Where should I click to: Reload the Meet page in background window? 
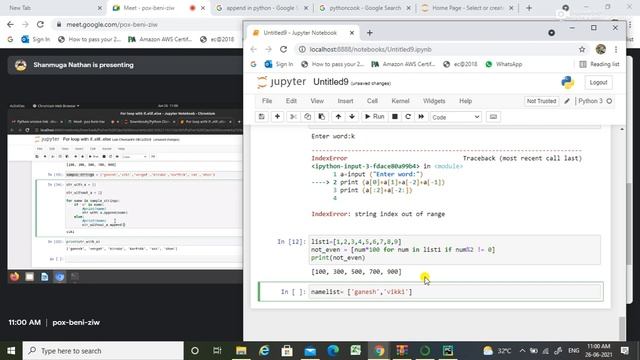40,24
